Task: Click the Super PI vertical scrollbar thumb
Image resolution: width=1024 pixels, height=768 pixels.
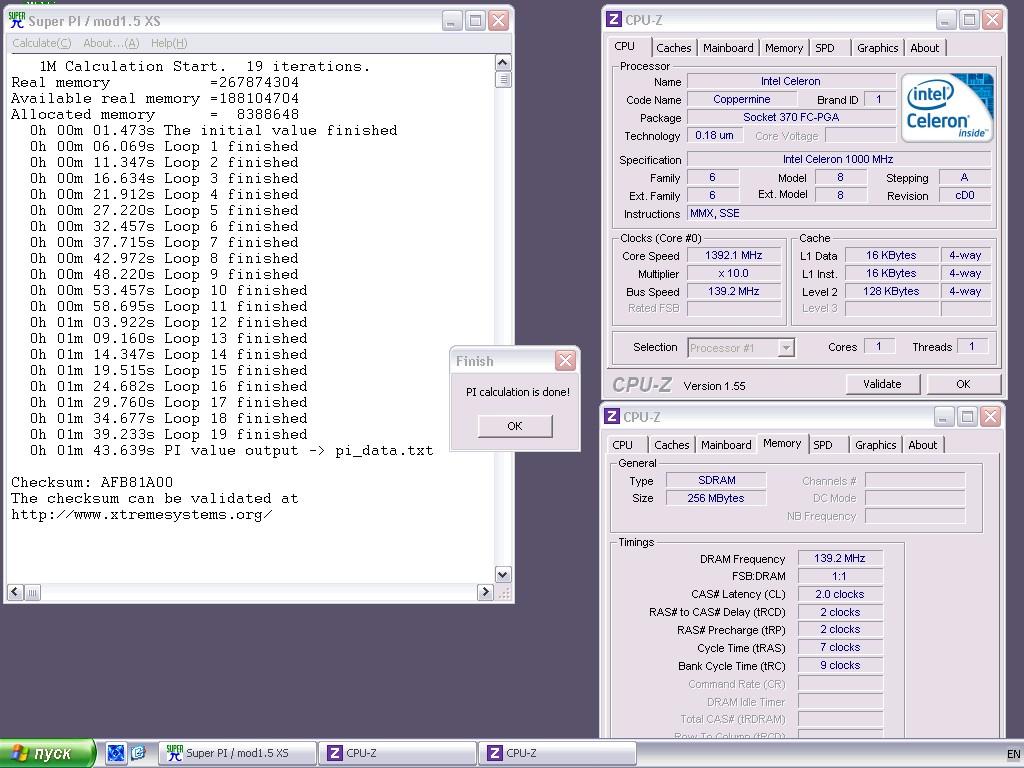Action: 503,80
